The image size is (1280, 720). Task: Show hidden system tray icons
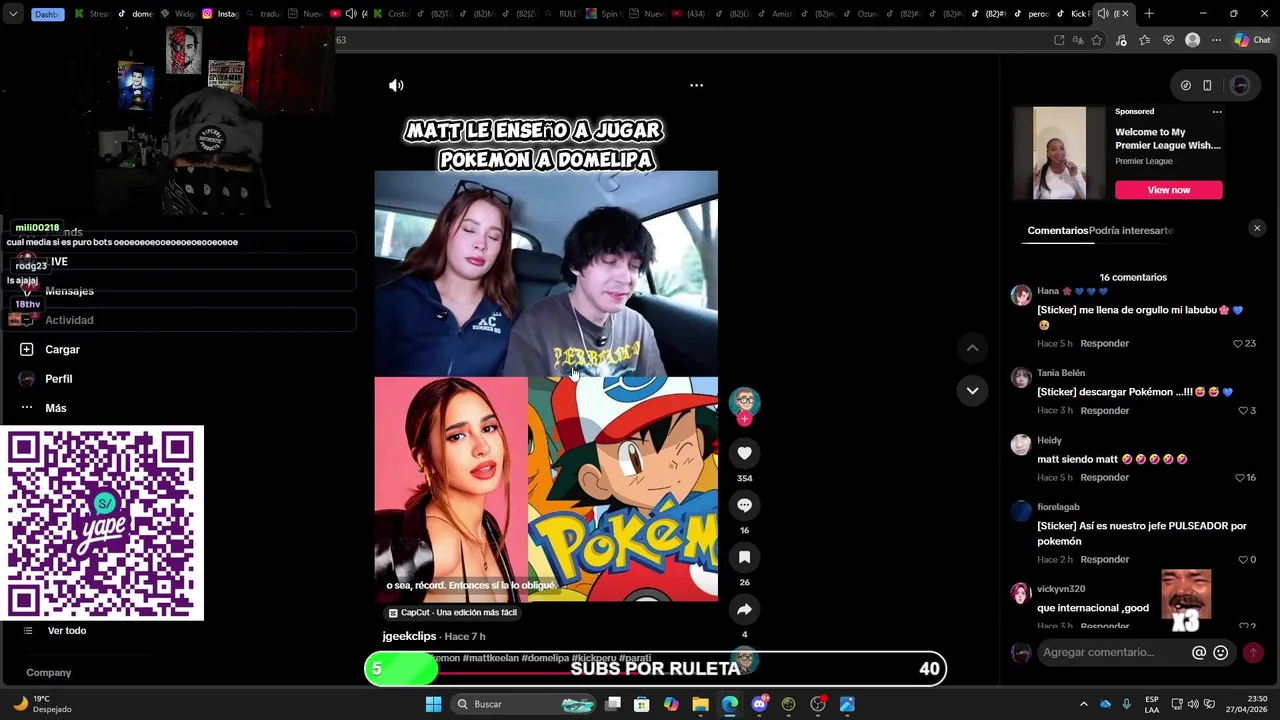click(1083, 704)
